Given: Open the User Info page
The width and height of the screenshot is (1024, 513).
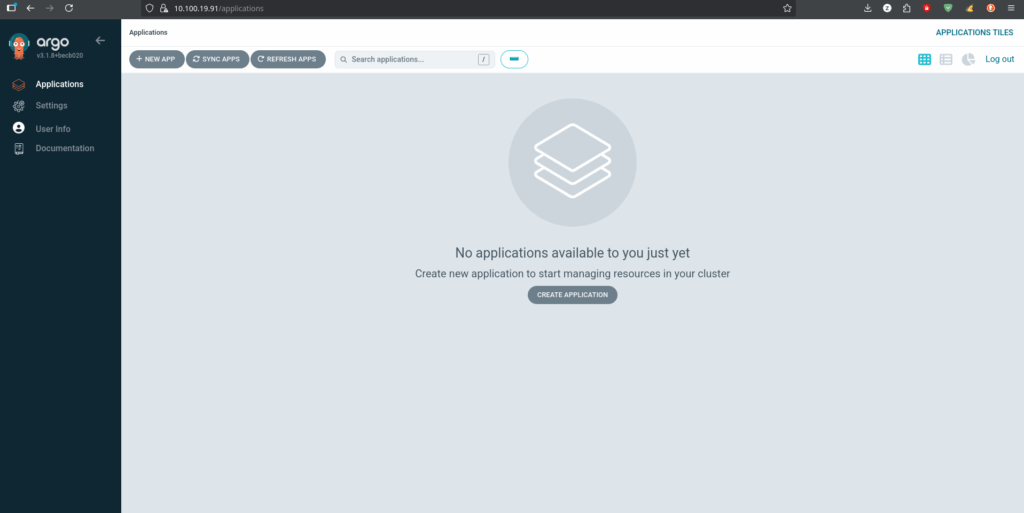Looking at the screenshot, I should click(52, 128).
